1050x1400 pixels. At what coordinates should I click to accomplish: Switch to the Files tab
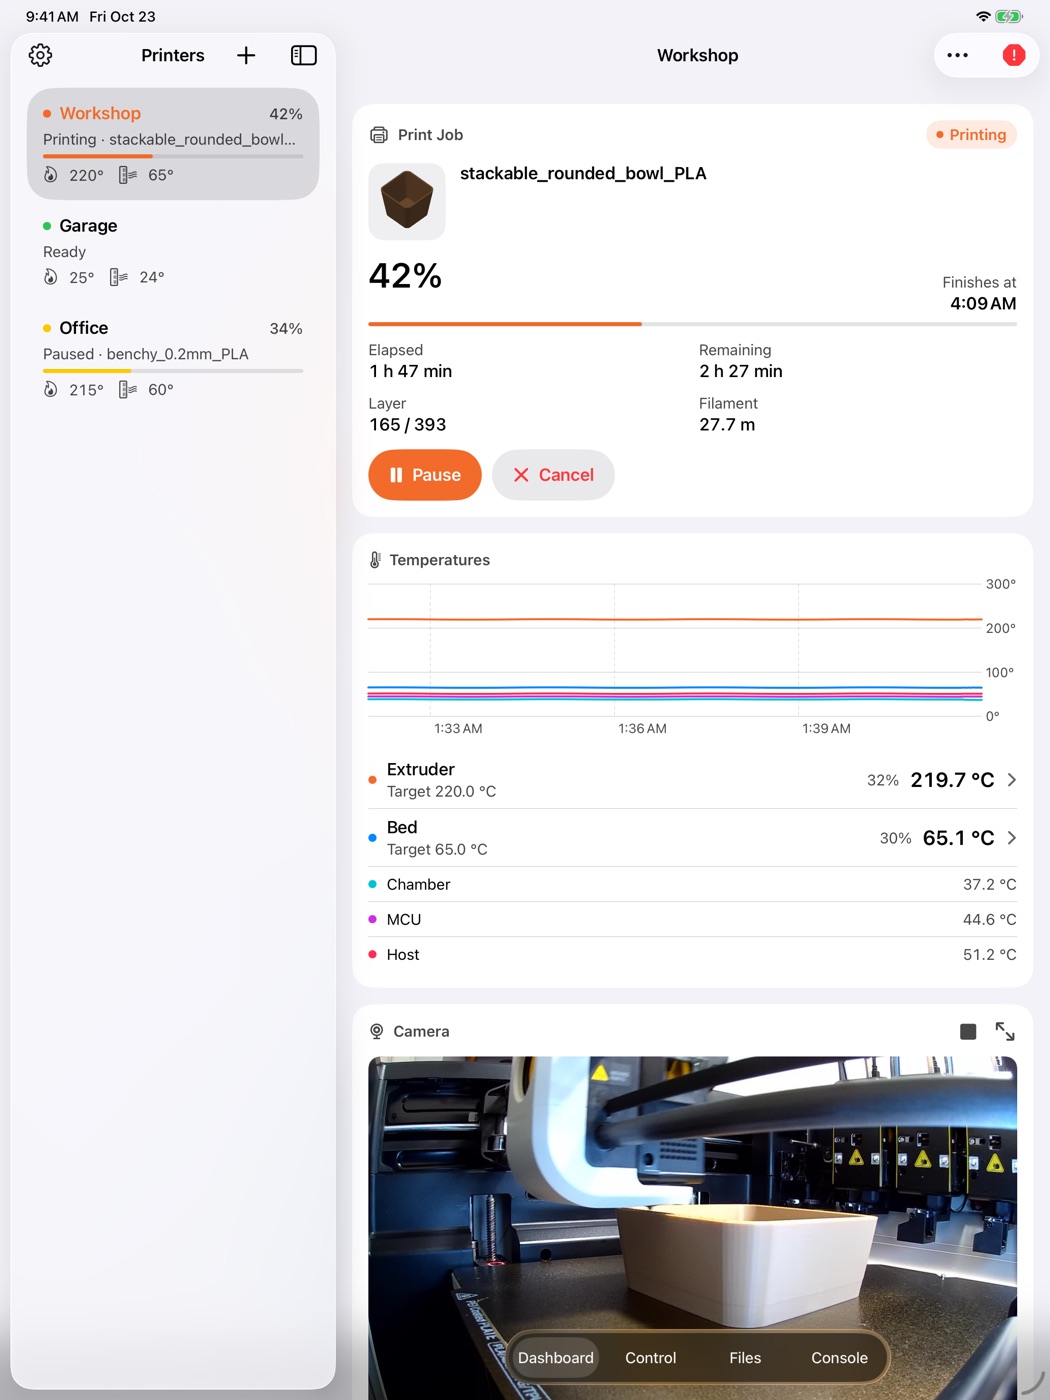(x=745, y=1358)
